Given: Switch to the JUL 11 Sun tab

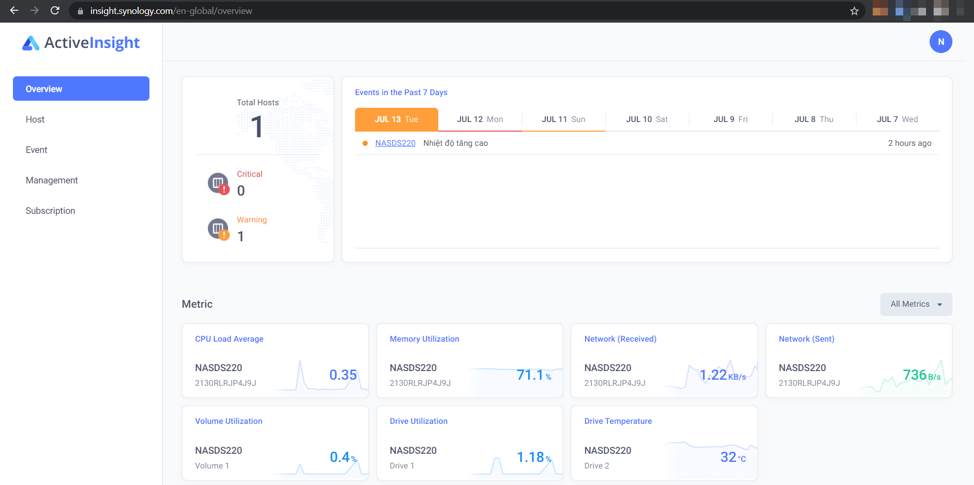Looking at the screenshot, I should point(563,119).
